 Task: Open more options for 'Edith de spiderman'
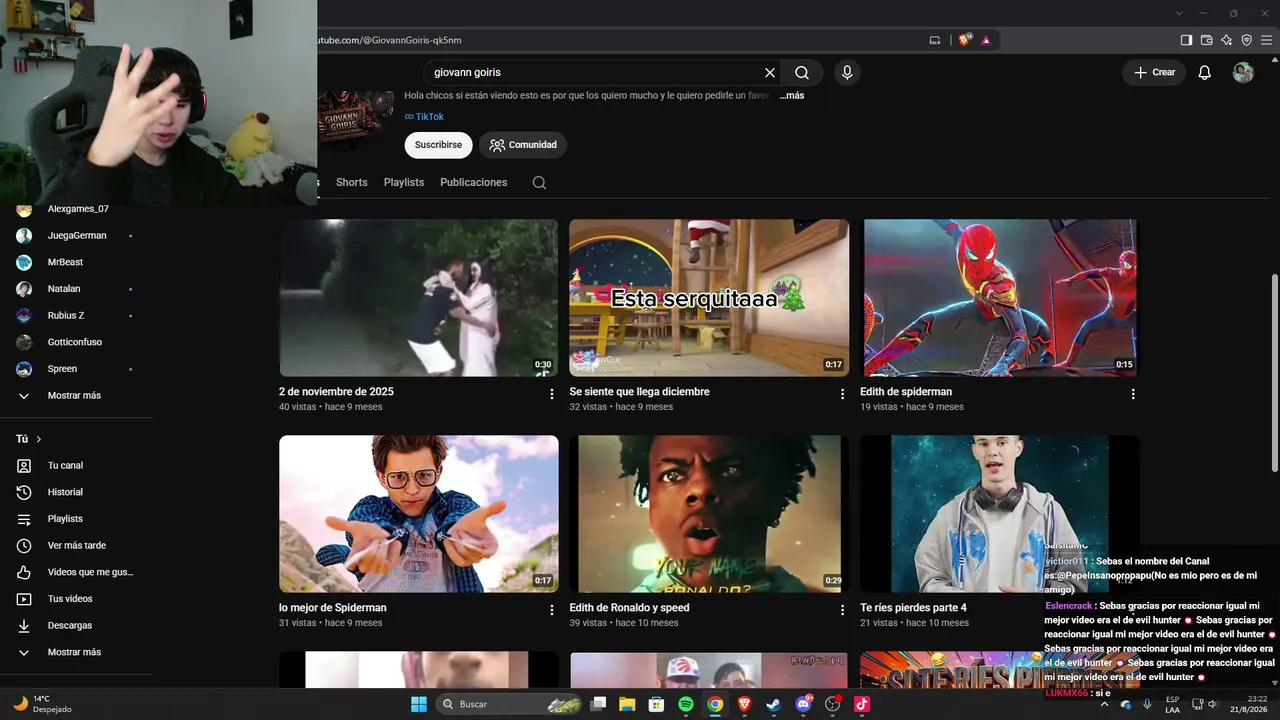(1133, 394)
